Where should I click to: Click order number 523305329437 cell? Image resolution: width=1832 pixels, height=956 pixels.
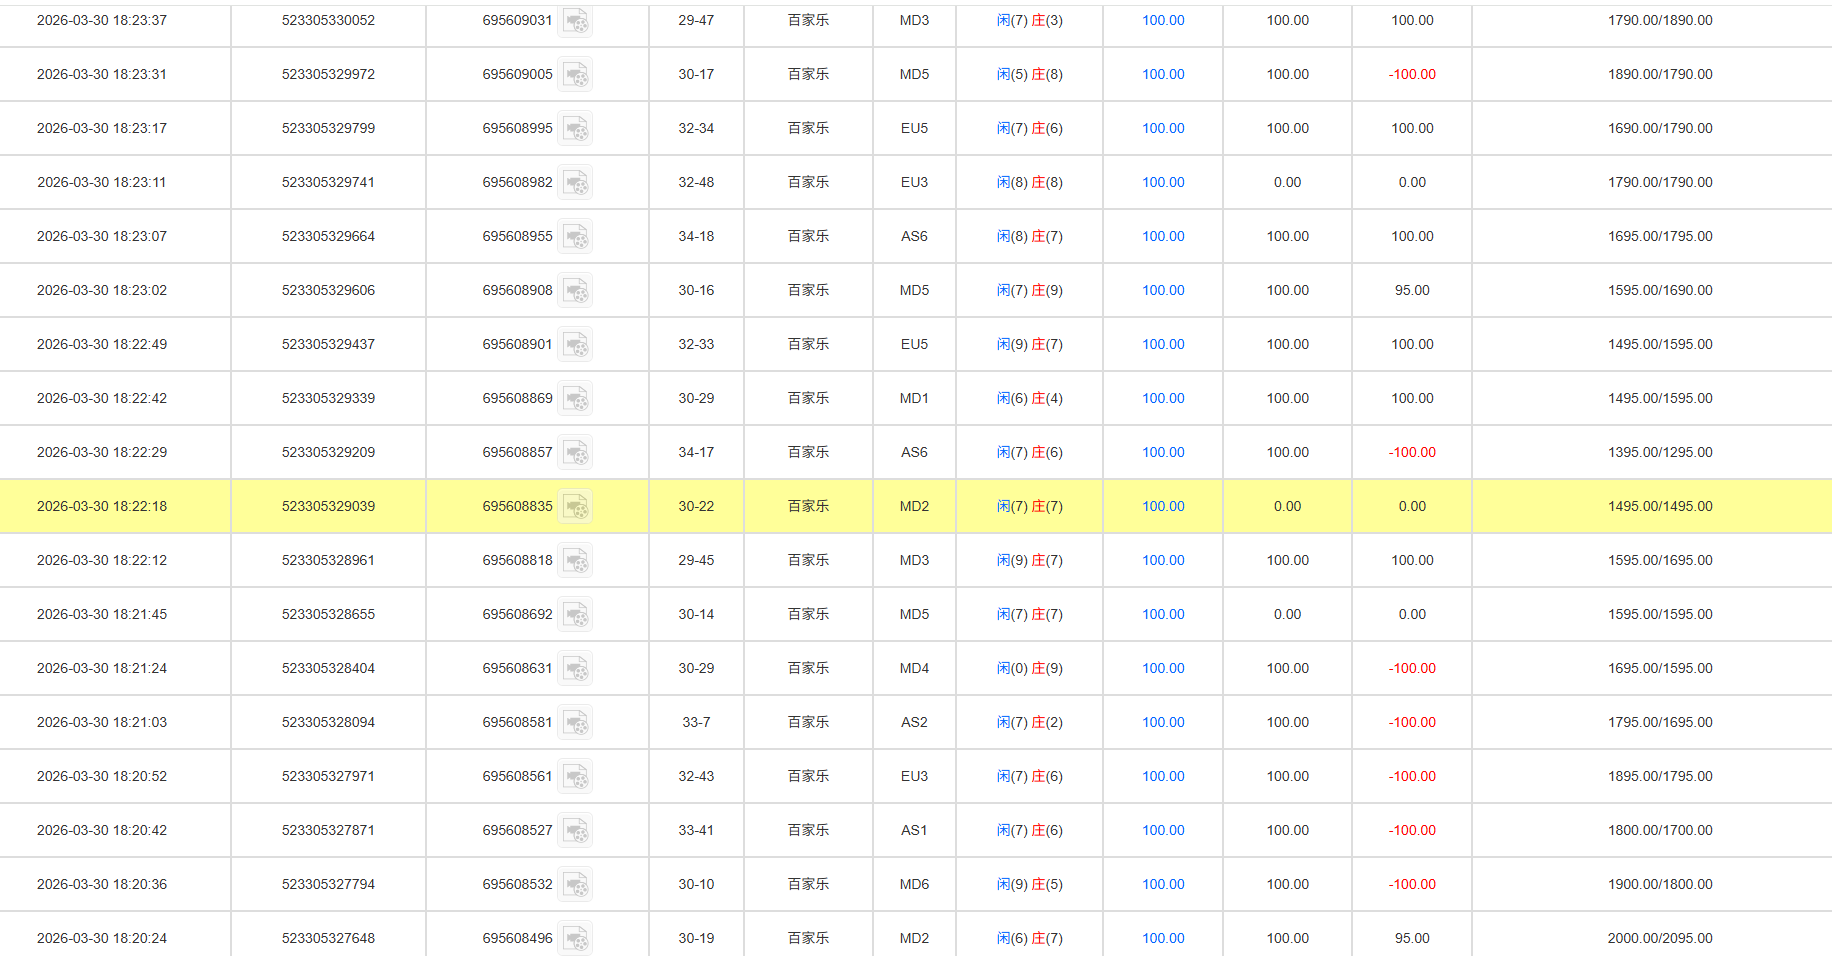328,344
